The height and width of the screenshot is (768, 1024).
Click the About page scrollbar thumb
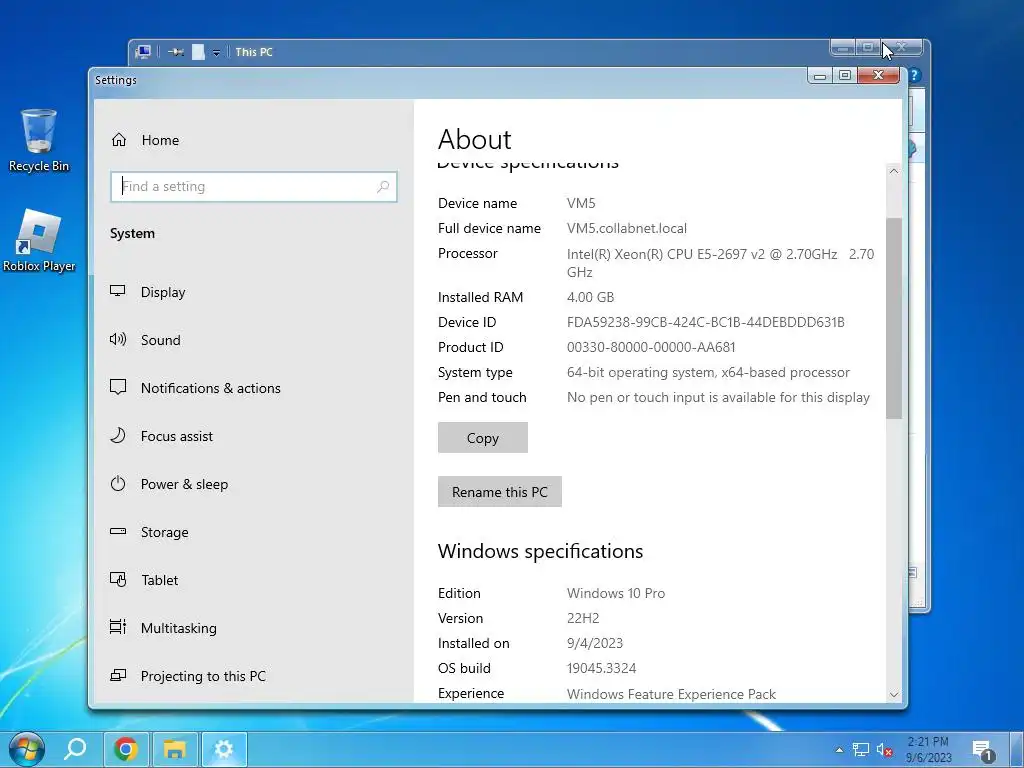pyautogui.click(x=894, y=318)
